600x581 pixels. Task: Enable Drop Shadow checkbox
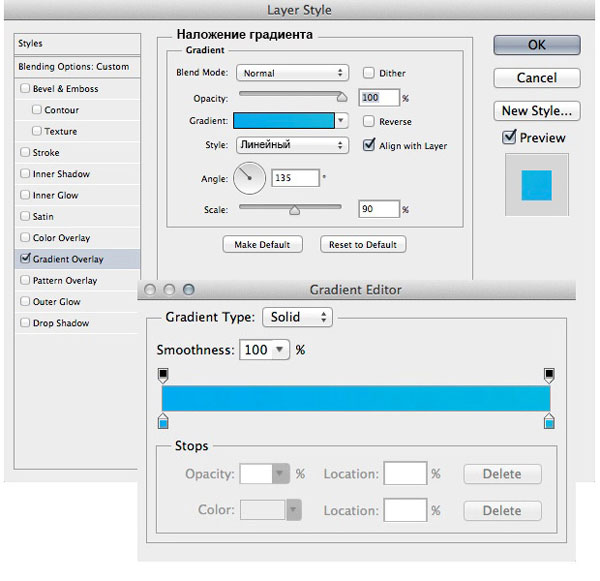click(x=25, y=323)
